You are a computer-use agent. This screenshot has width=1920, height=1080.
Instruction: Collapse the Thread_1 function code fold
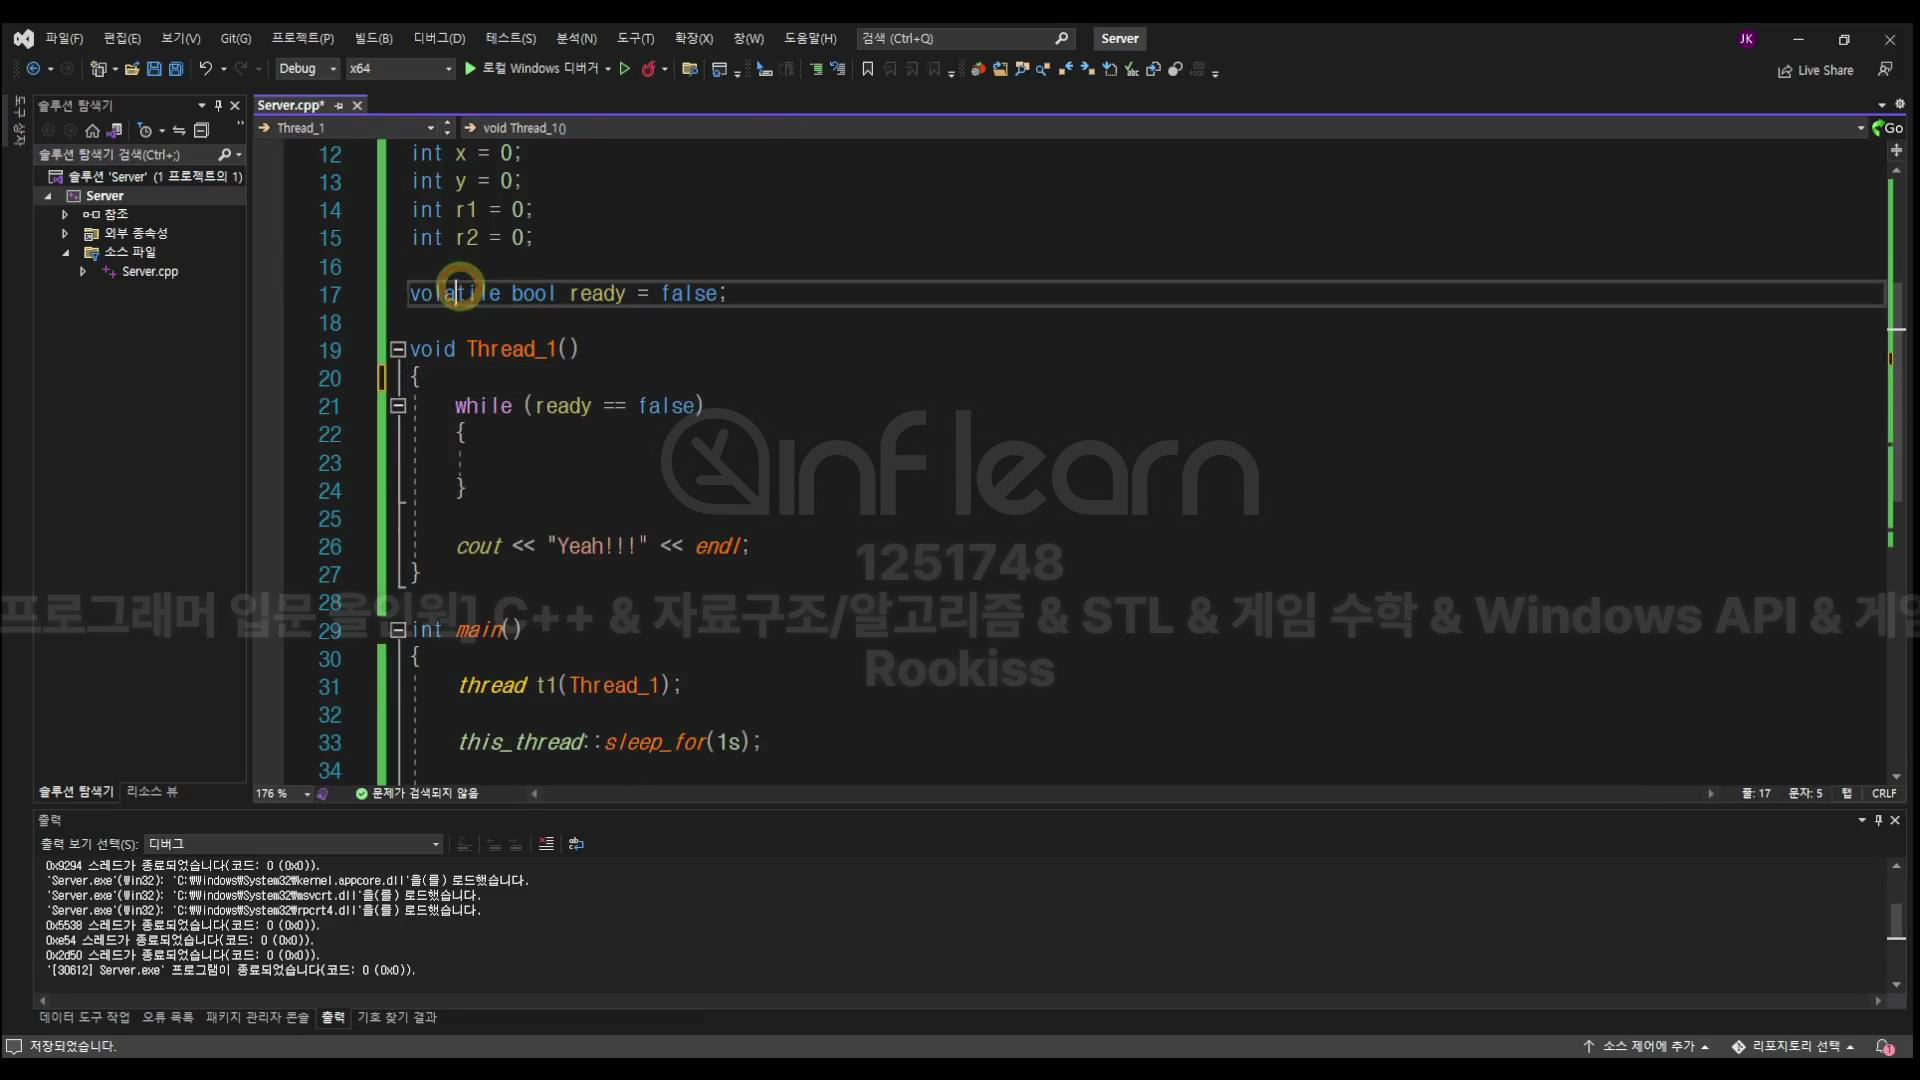[397, 349]
